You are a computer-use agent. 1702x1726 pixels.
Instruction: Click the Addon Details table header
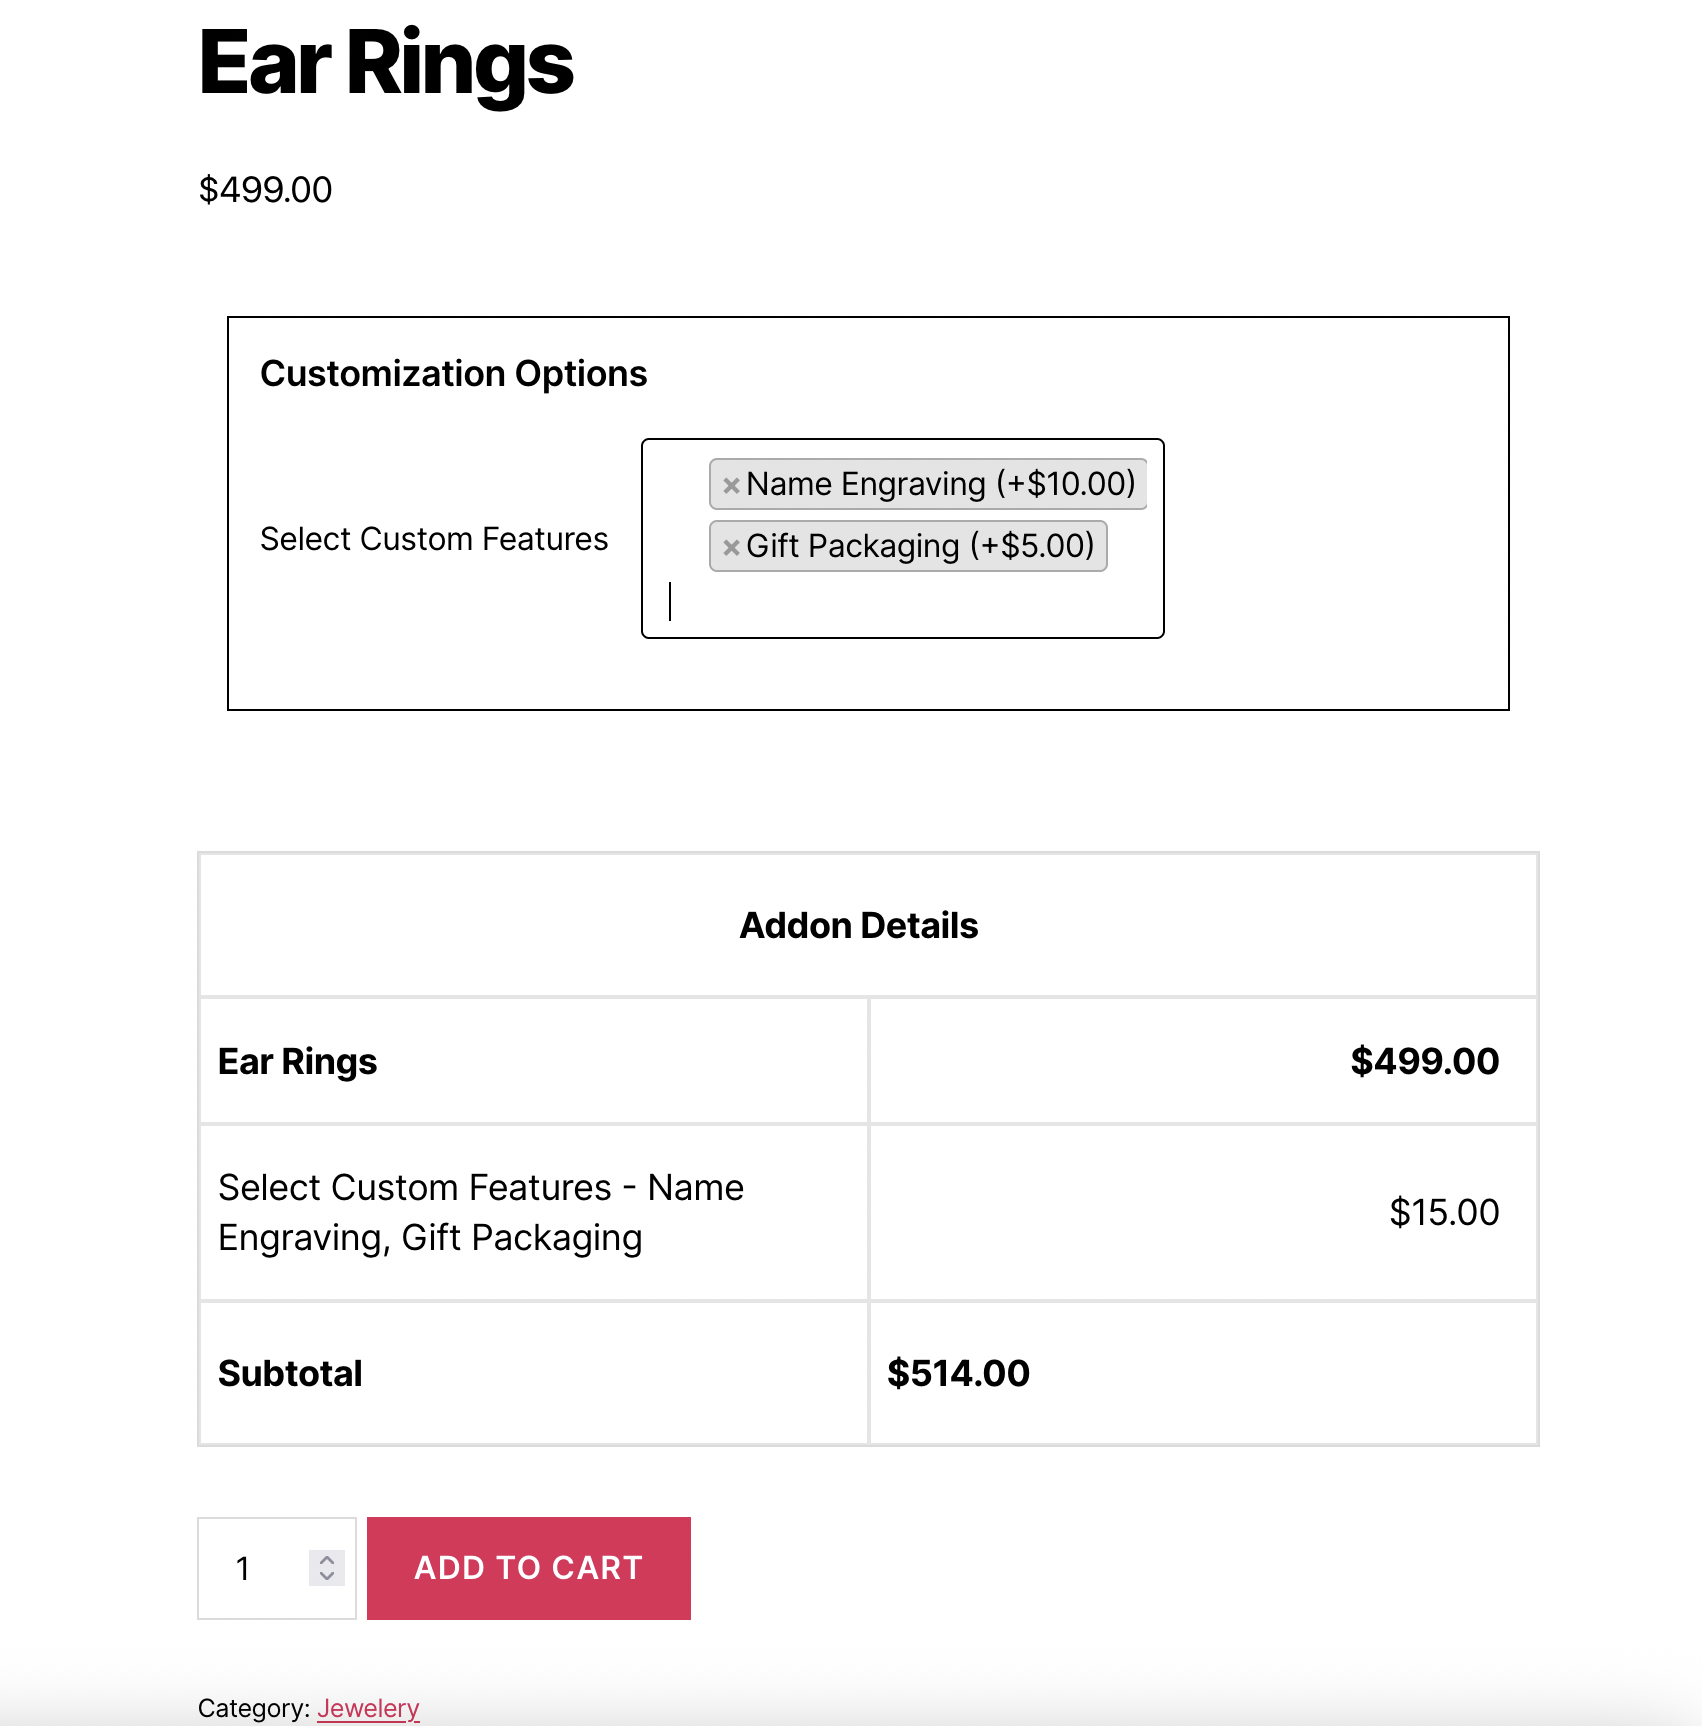click(858, 926)
